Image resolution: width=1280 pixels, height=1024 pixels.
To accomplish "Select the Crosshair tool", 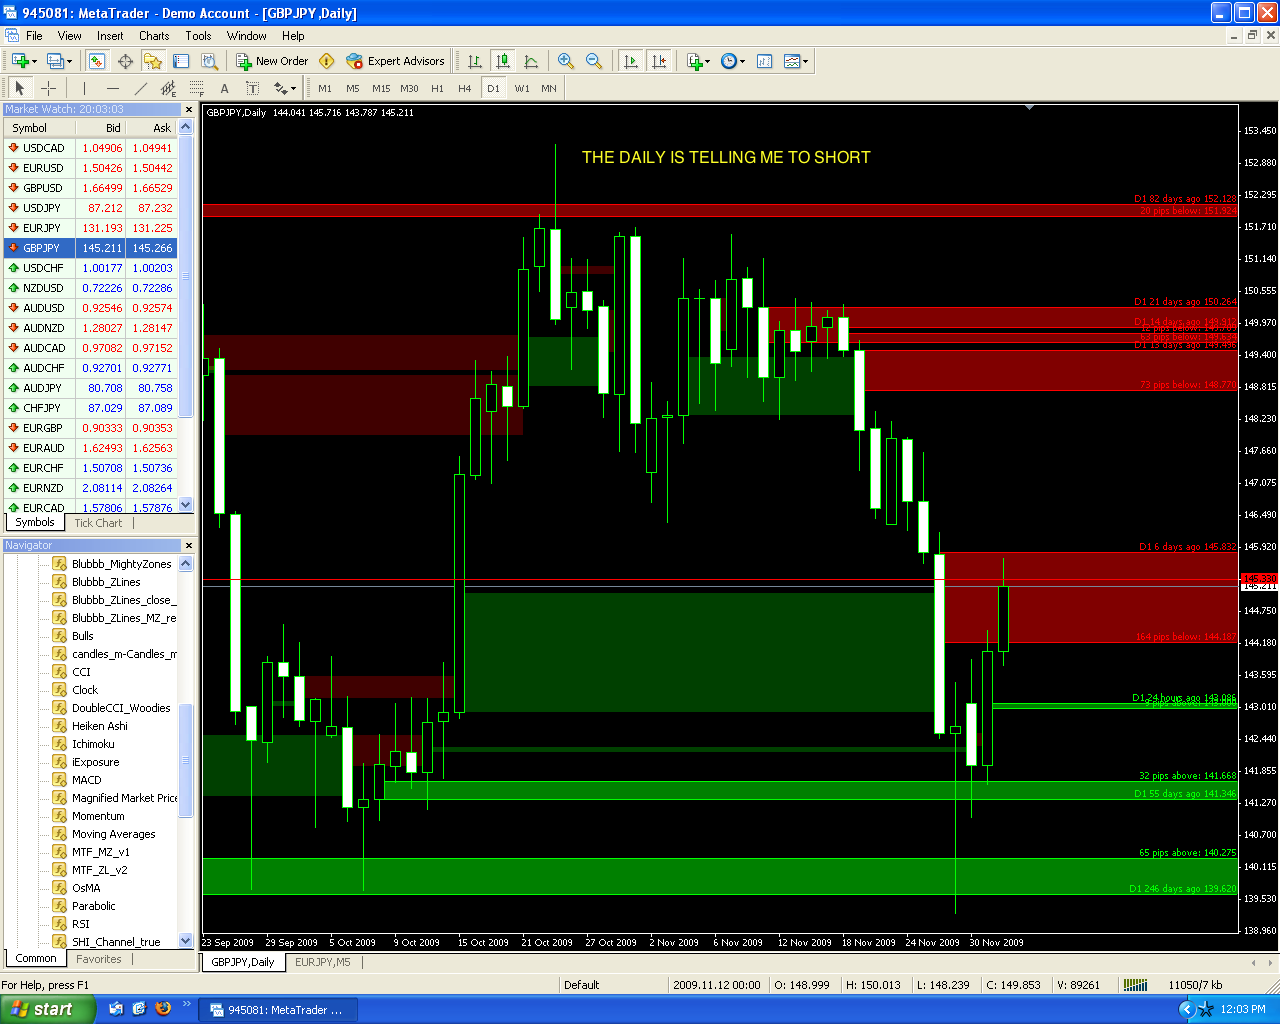I will click(x=48, y=88).
